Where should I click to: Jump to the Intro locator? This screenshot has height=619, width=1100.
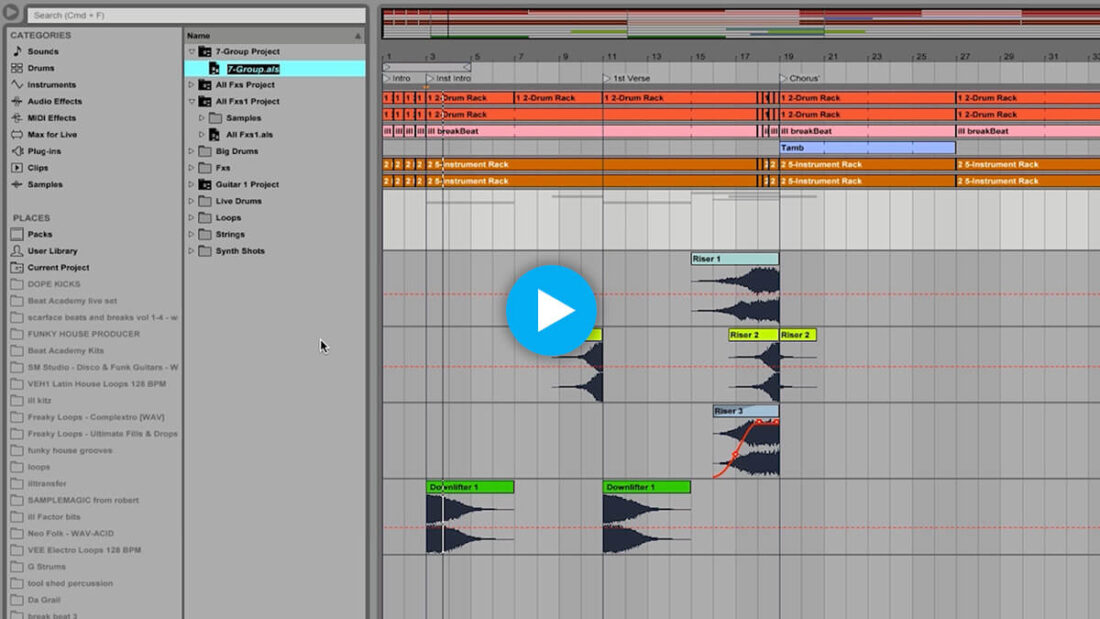pos(397,79)
